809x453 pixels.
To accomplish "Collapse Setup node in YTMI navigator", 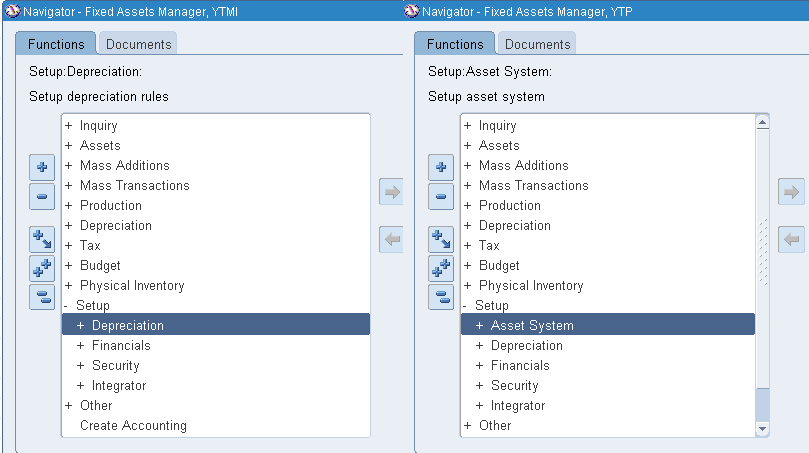I will 66,306.
